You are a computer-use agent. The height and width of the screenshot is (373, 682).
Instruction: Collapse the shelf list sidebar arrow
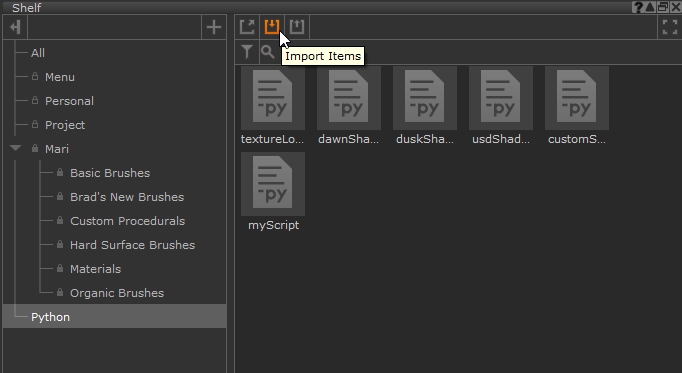(x=15, y=27)
